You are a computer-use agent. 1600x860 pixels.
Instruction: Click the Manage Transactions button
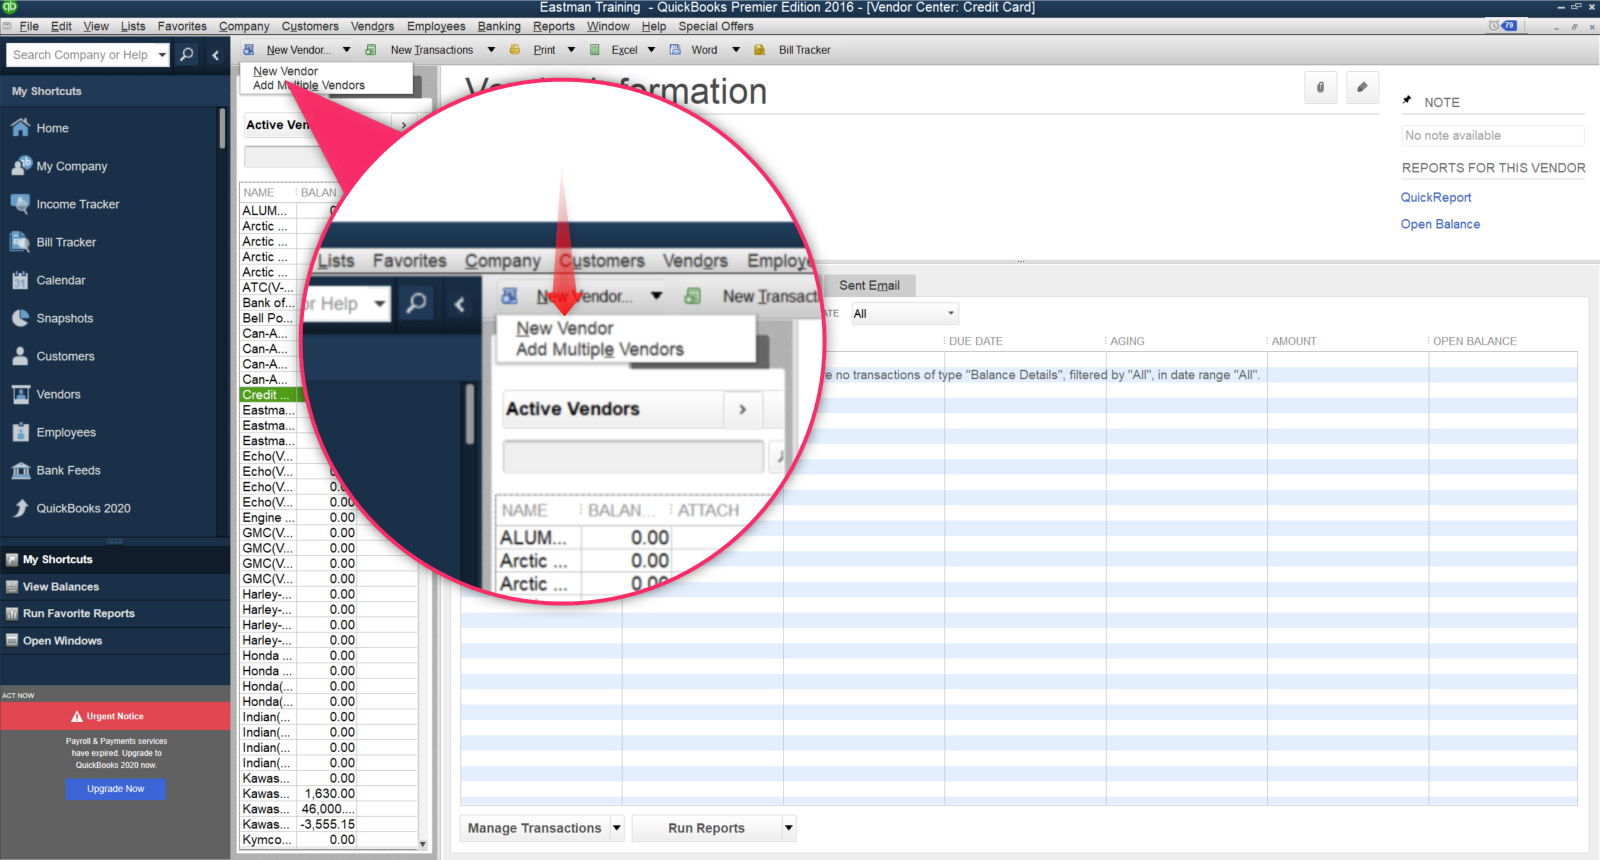coord(534,828)
